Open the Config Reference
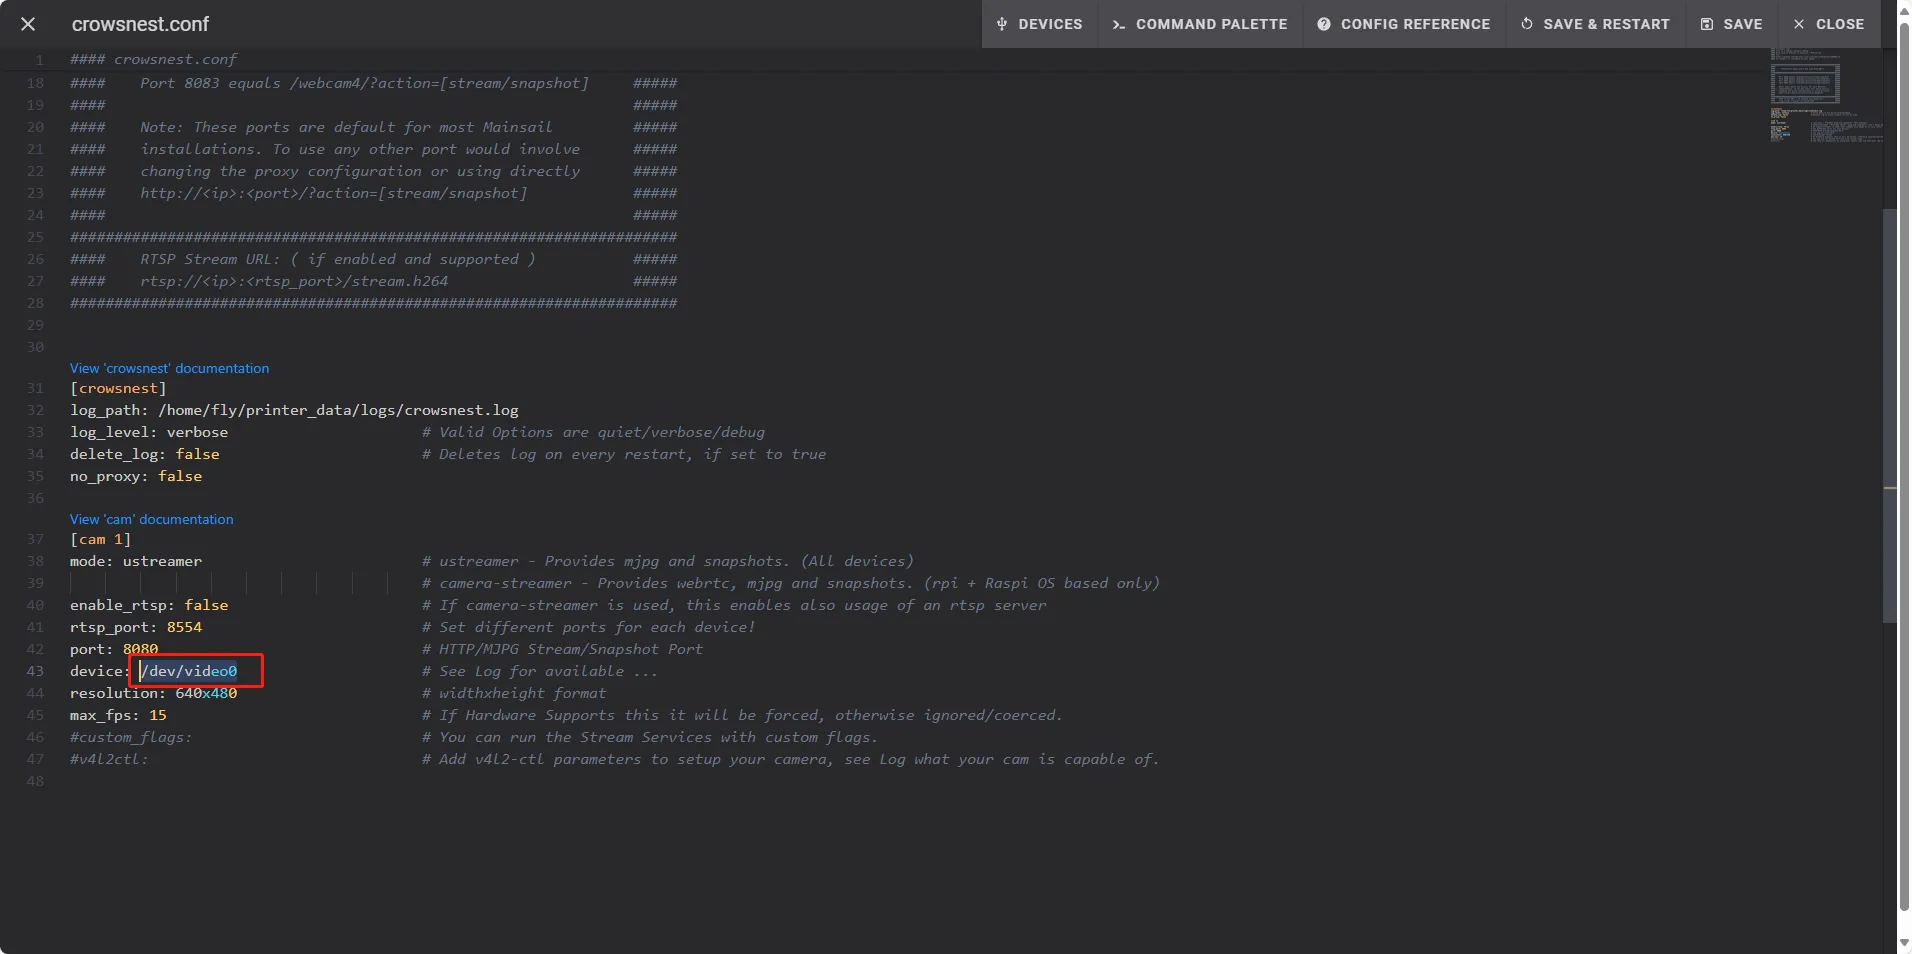The width and height of the screenshot is (1912, 954). [1404, 24]
